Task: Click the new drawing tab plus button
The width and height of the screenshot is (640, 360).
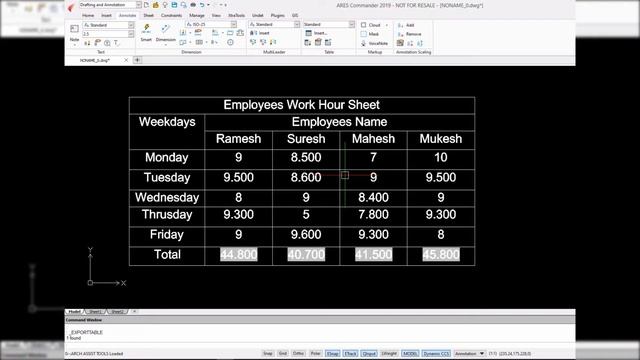Action: point(138,60)
